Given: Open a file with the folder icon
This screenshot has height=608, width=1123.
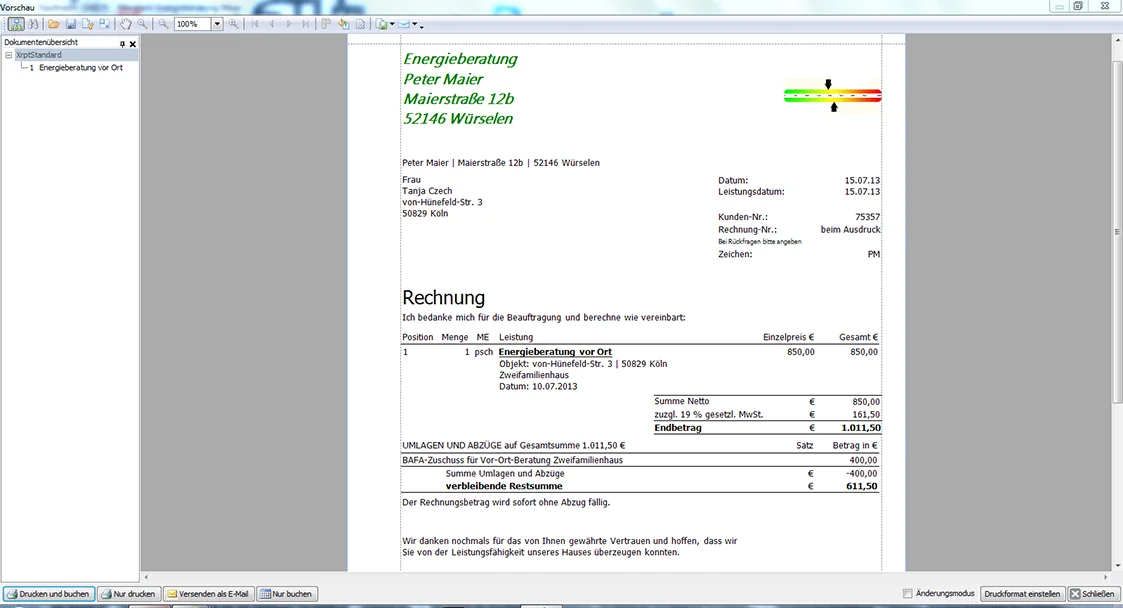Looking at the screenshot, I should tap(54, 24).
